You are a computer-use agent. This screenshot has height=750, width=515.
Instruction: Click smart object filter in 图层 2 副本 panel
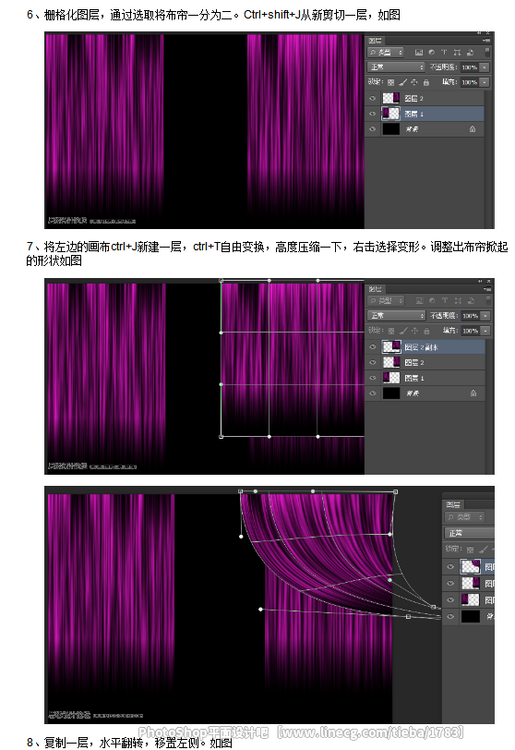tap(471, 300)
